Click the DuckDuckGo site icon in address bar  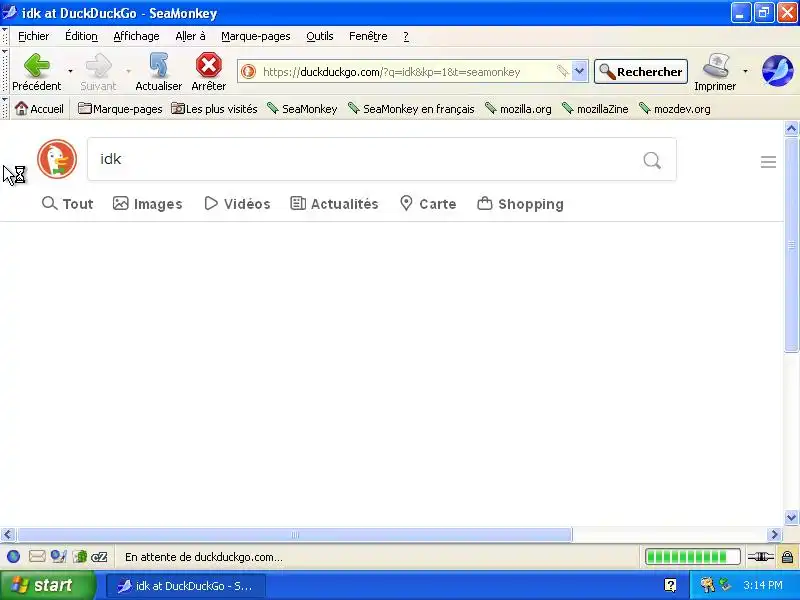248,71
